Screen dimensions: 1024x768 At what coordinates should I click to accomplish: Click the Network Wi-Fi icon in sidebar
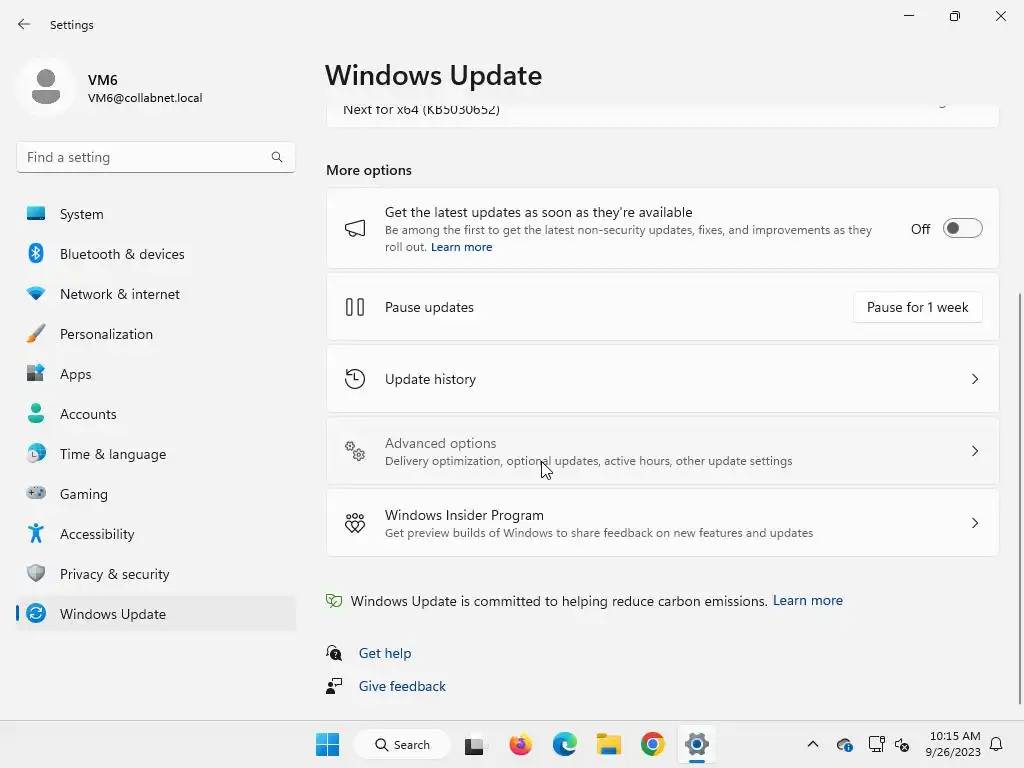coord(36,293)
